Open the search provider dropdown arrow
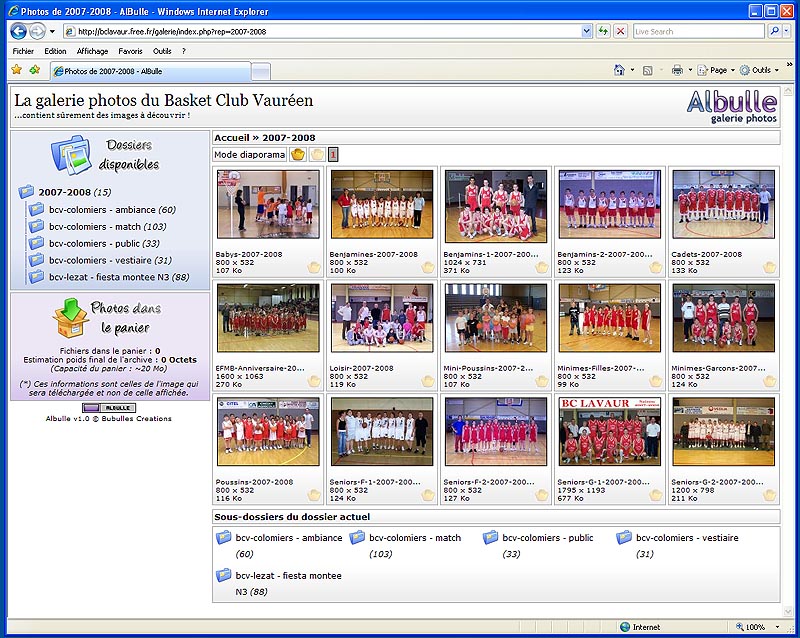Image resolution: width=800 pixels, height=638 pixels. point(786,32)
